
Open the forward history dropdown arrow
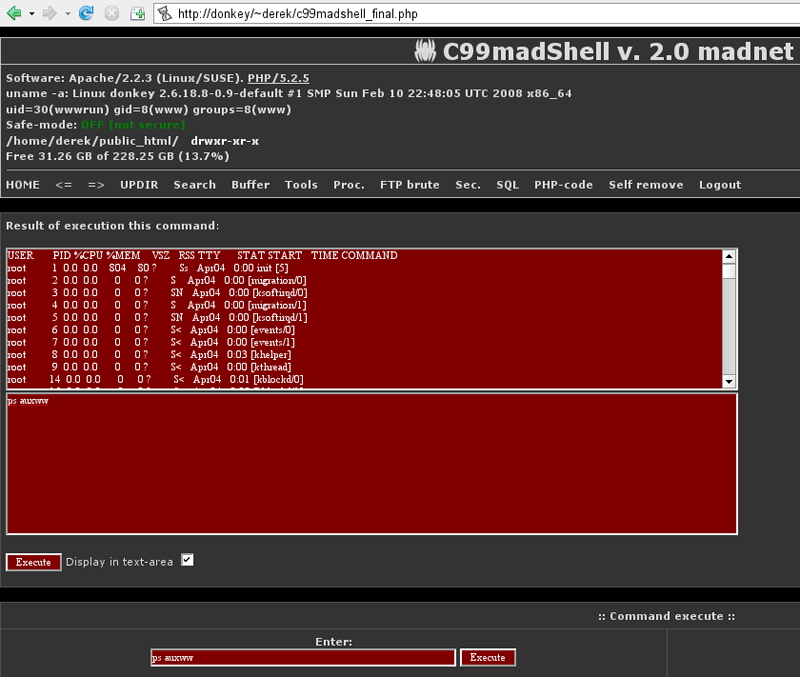tap(68, 14)
